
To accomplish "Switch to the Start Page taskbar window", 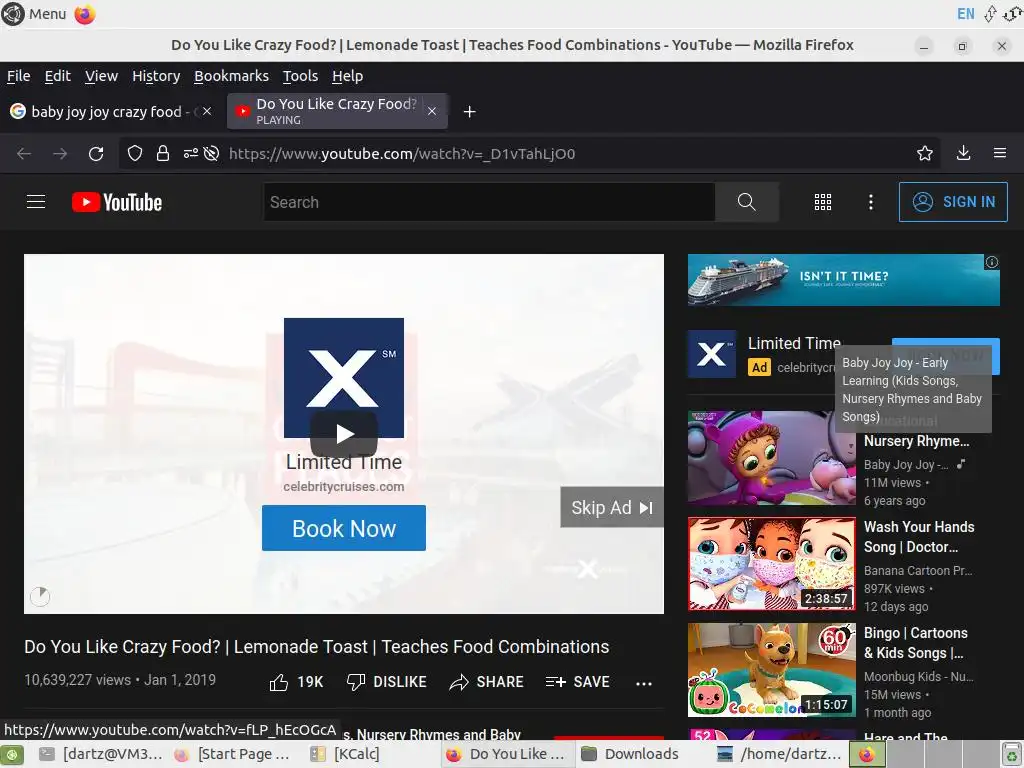I will click(x=232, y=754).
